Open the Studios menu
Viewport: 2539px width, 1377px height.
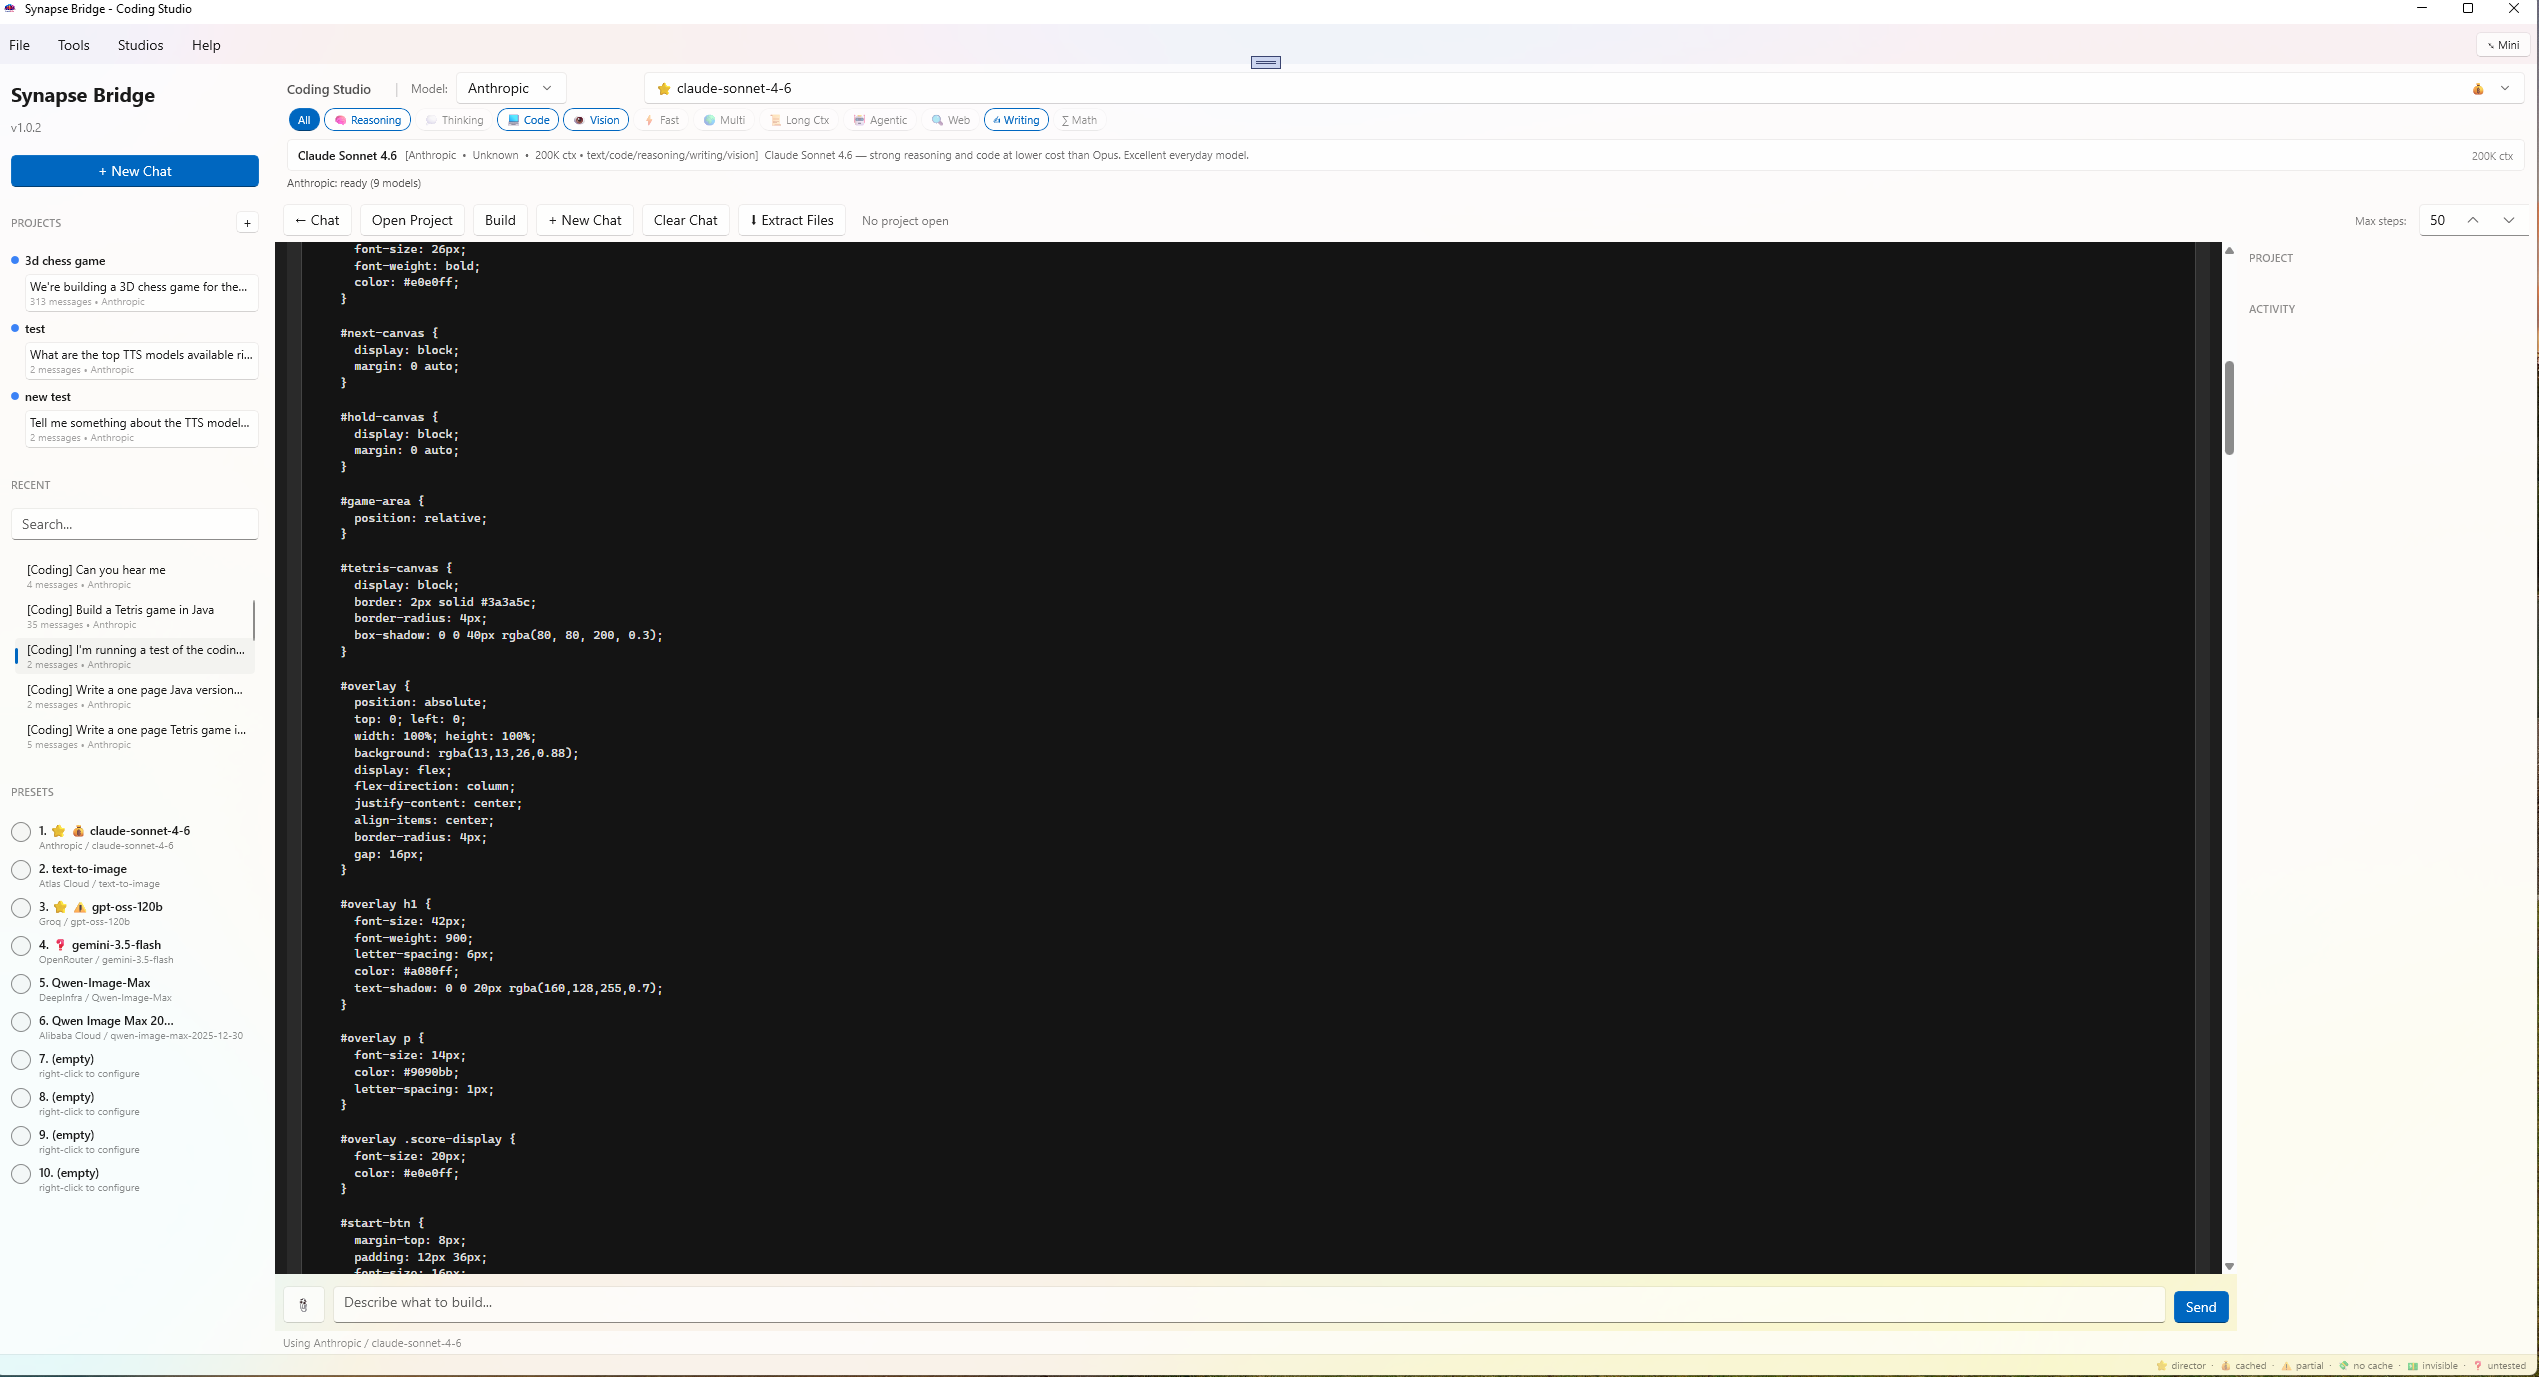(x=140, y=45)
